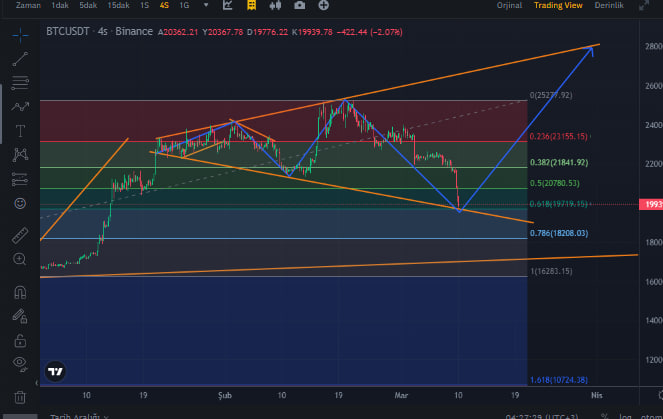
Task: Open the Derinlik depth view
Action: coord(609,5)
